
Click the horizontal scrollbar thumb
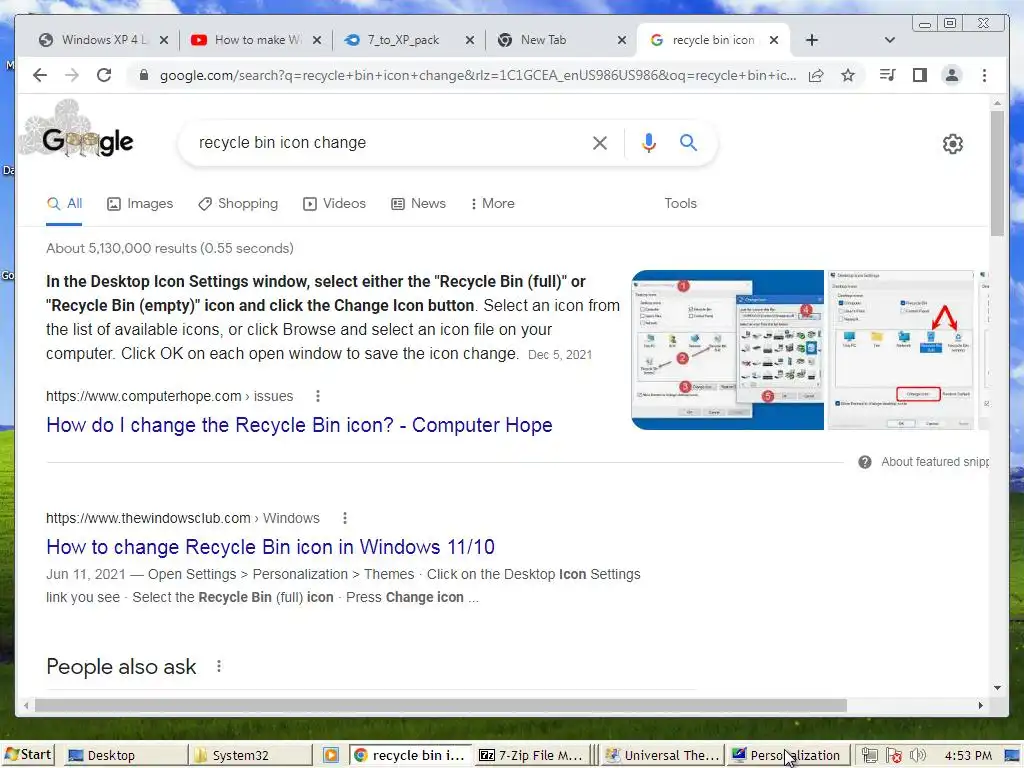click(x=441, y=705)
